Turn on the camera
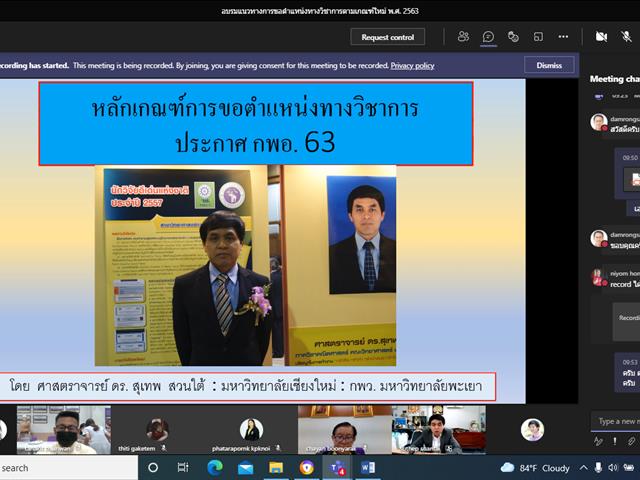 (601, 37)
